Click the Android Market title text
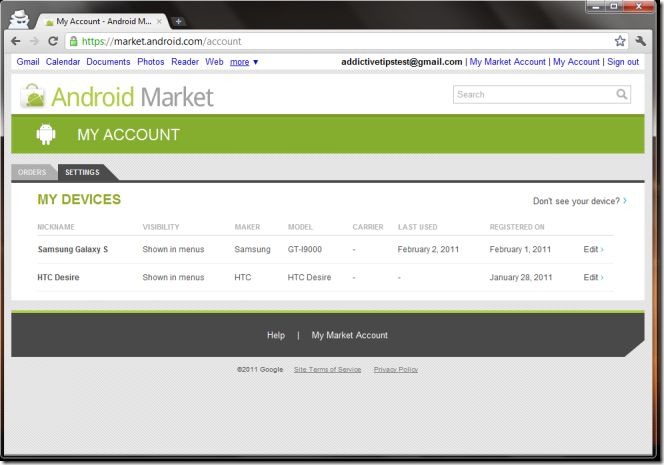664x465 pixels. [x=132, y=97]
